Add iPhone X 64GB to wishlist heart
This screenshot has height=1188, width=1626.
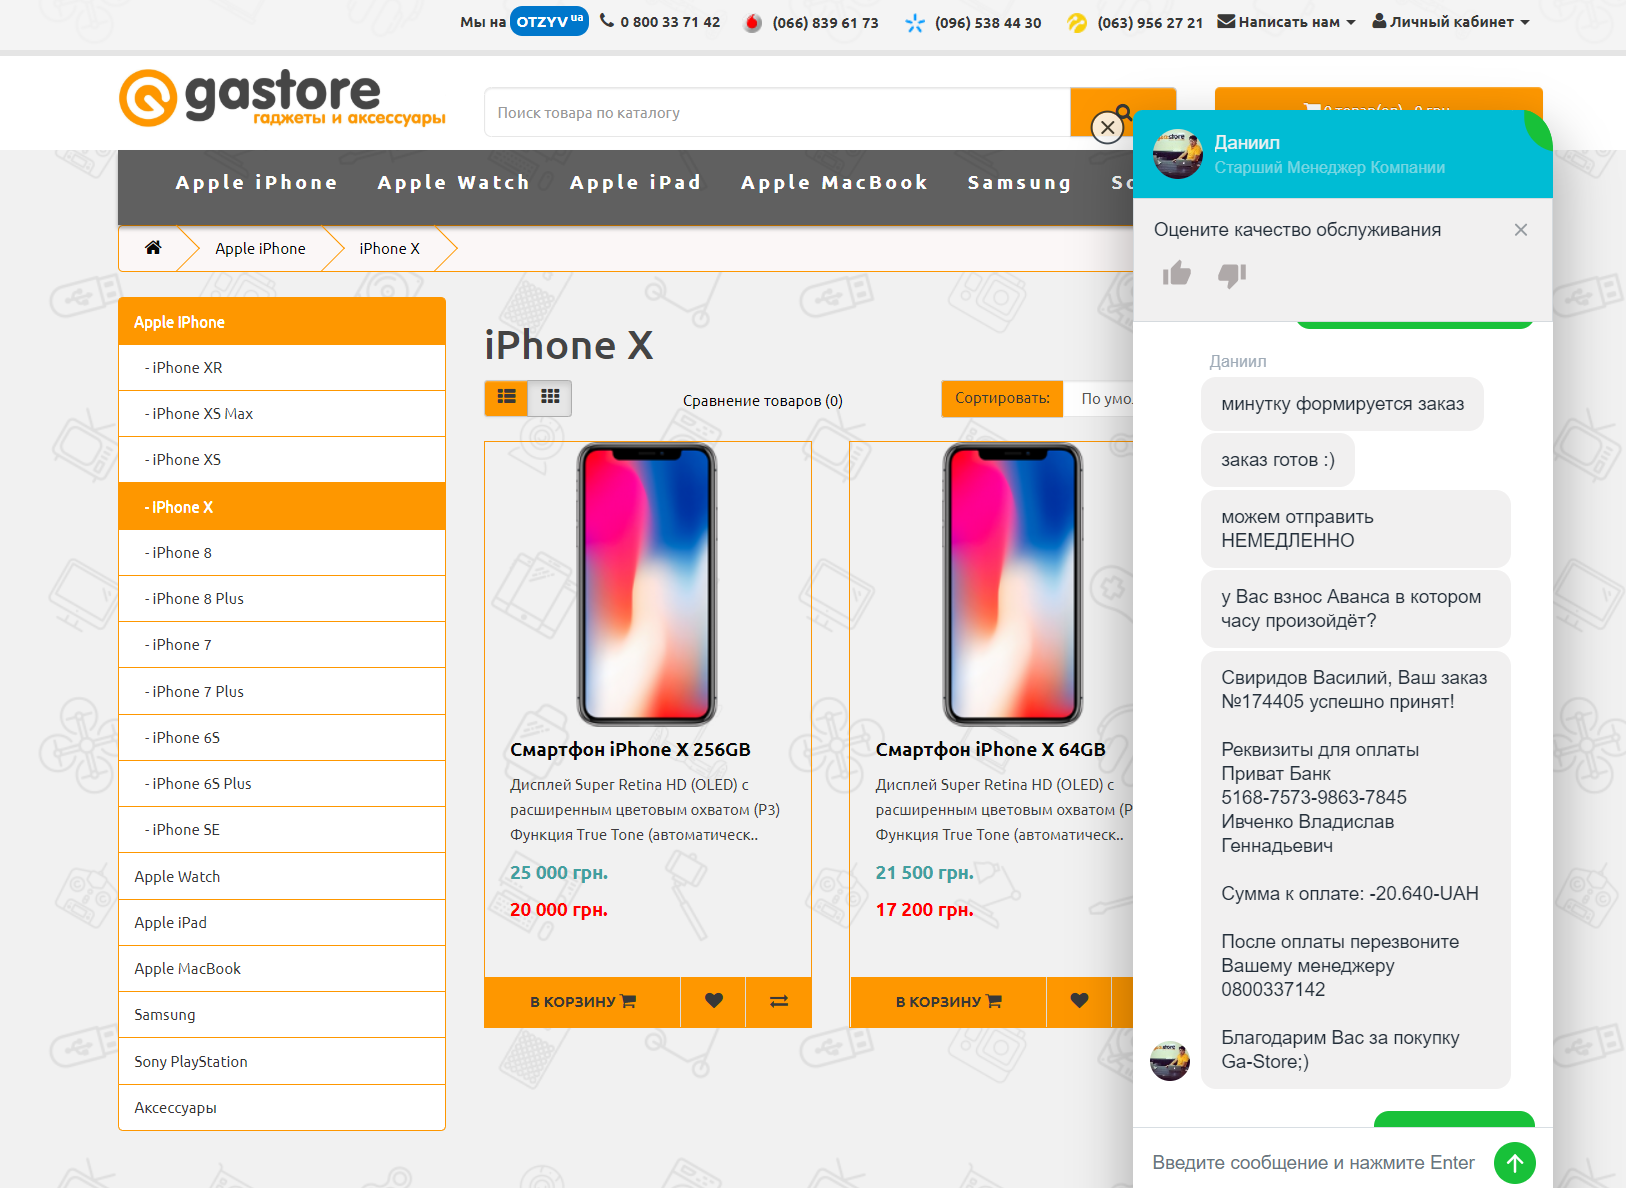tap(1079, 1001)
